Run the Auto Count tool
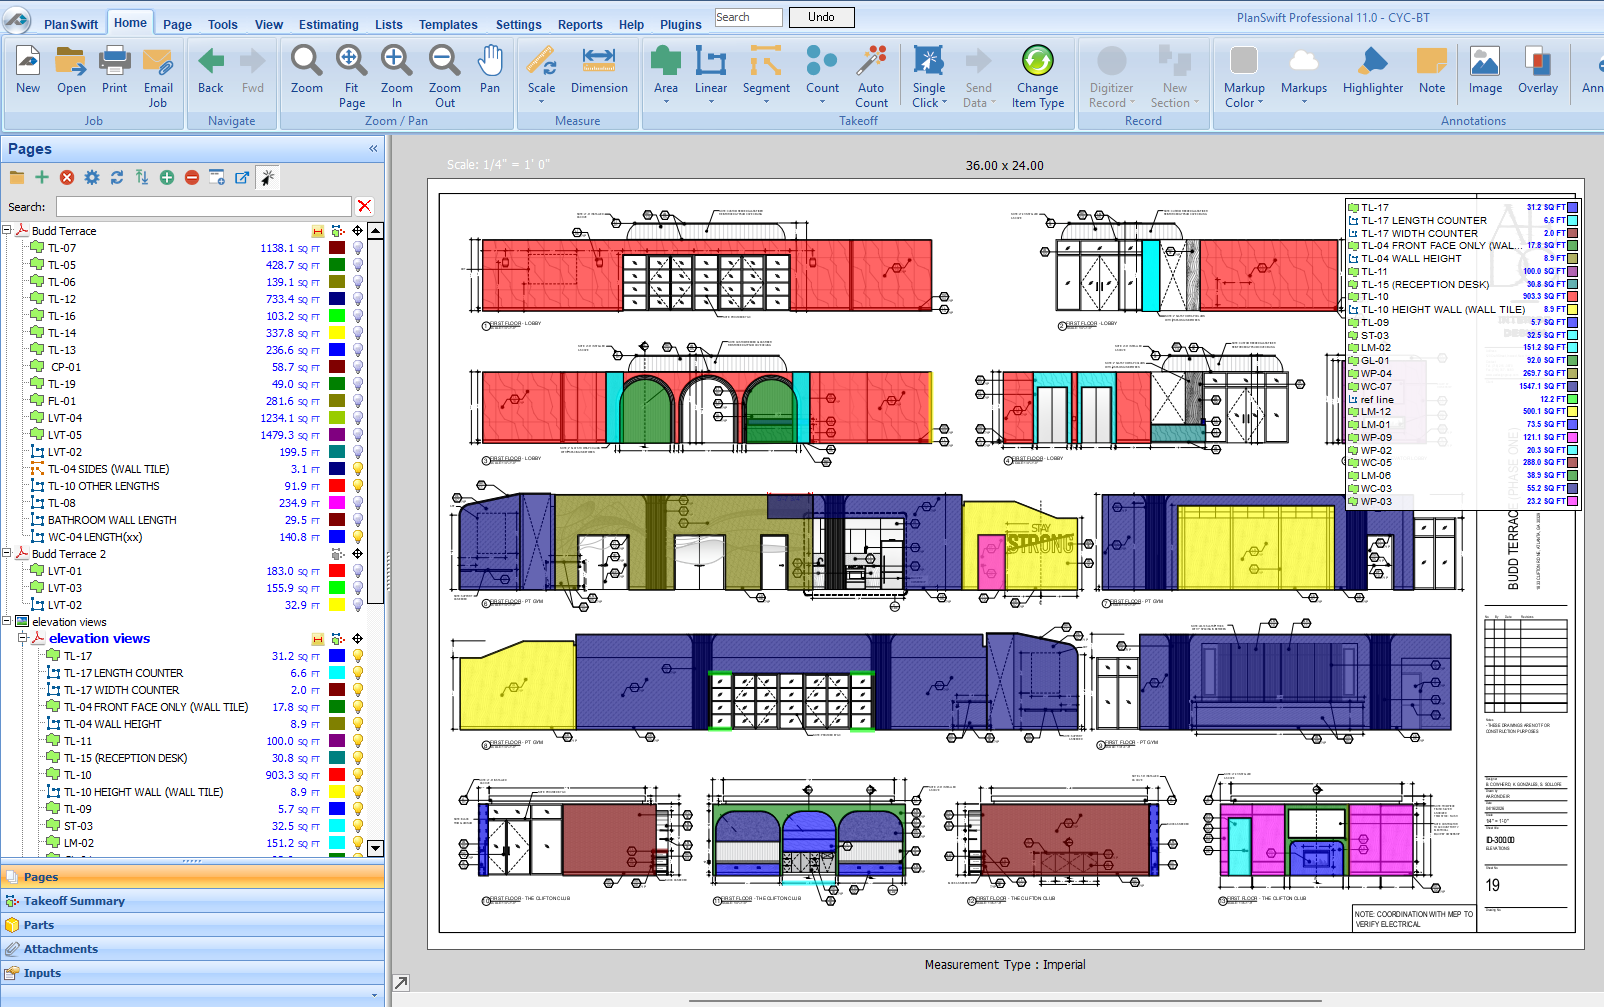 (x=871, y=62)
